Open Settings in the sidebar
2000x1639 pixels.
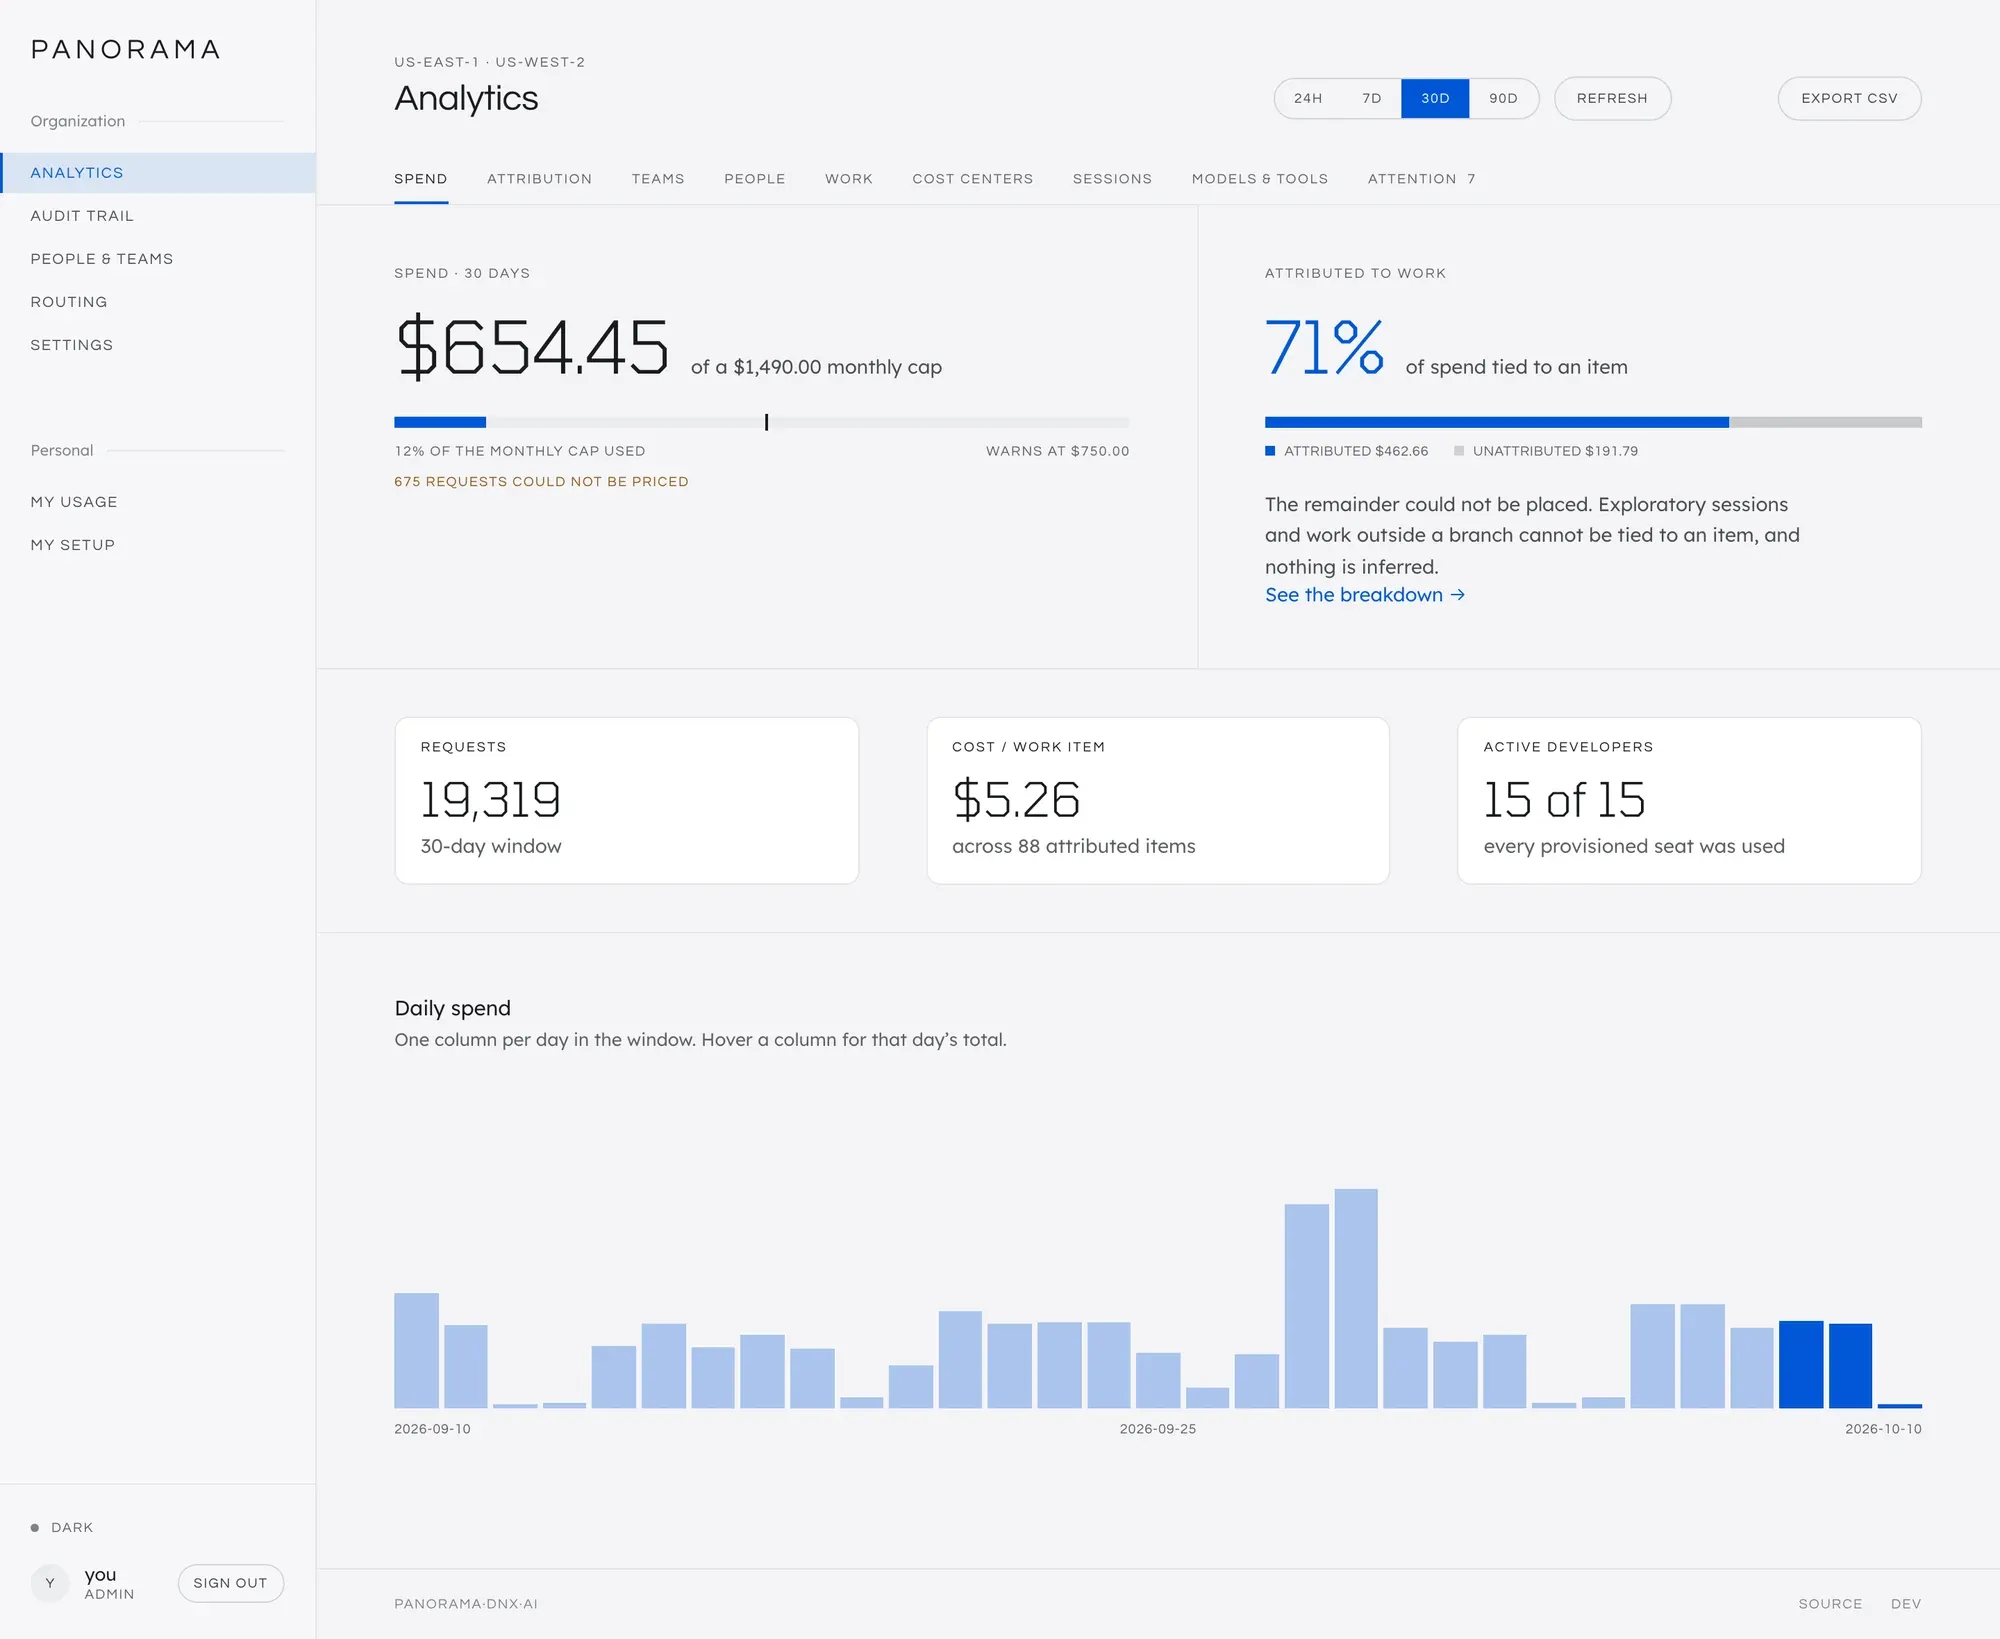pos(158,345)
